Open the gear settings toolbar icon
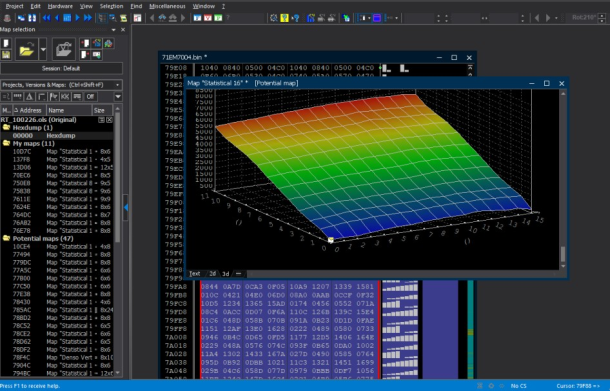610x391 pixels. click(x=274, y=18)
